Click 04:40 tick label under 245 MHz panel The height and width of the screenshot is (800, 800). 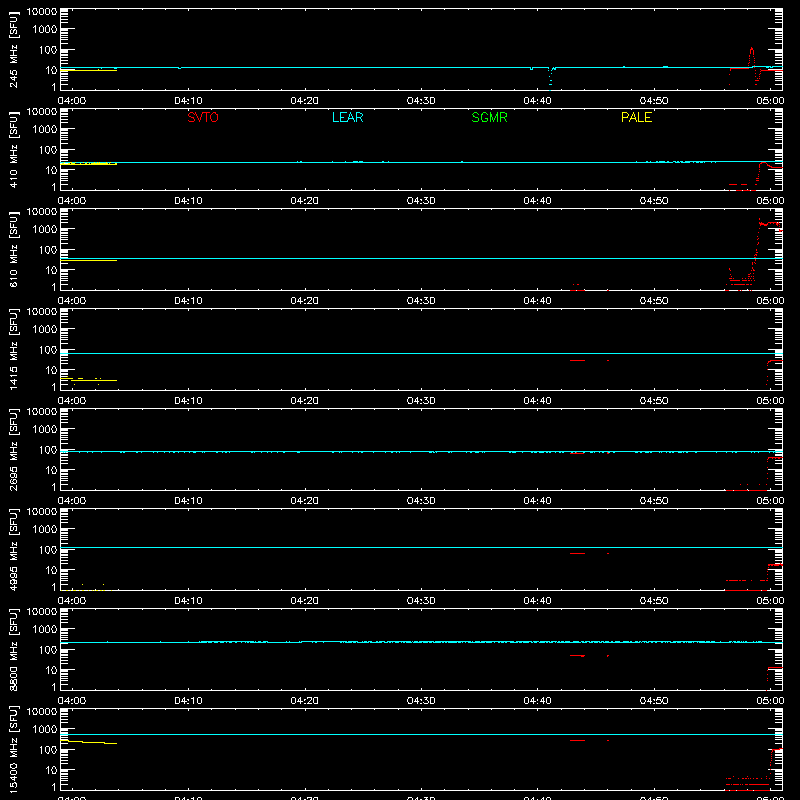click(537, 101)
